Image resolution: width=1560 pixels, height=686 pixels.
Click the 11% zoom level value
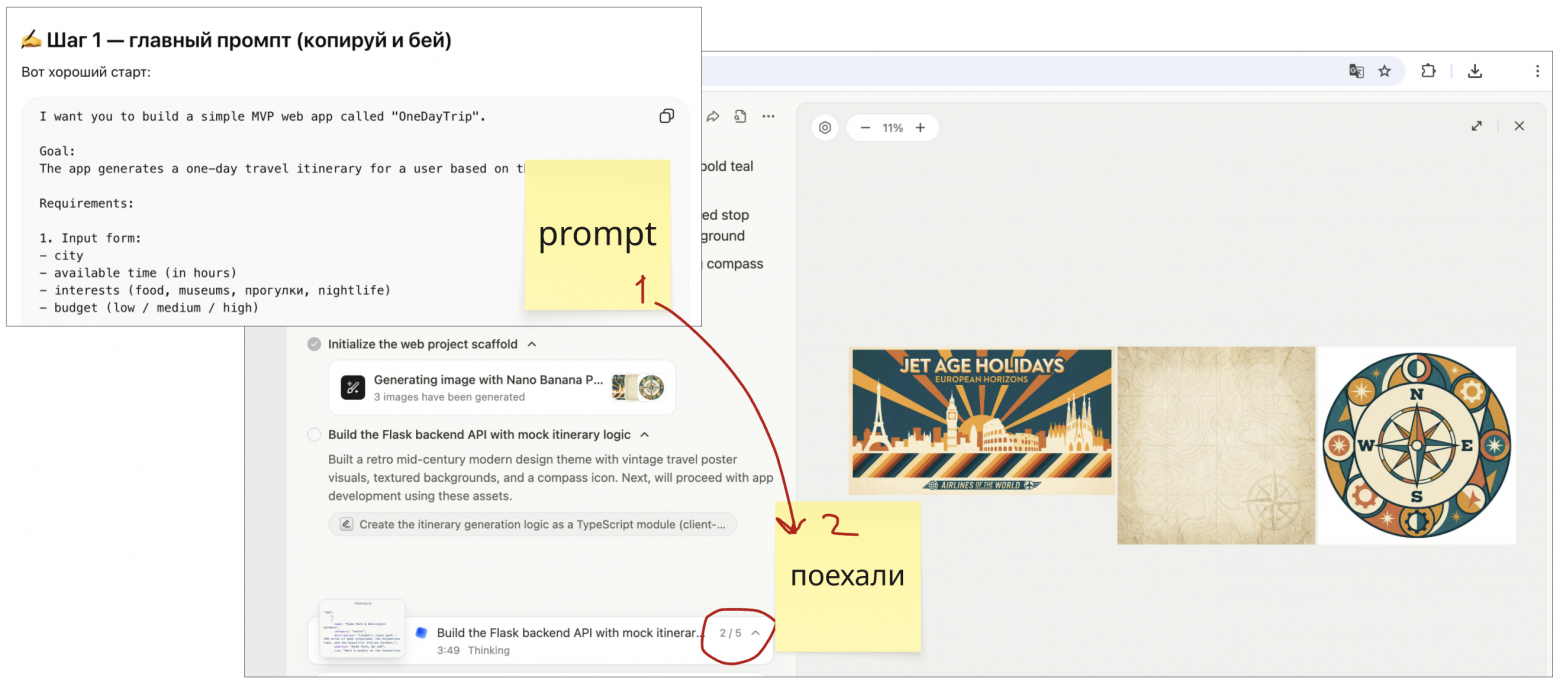pos(892,128)
